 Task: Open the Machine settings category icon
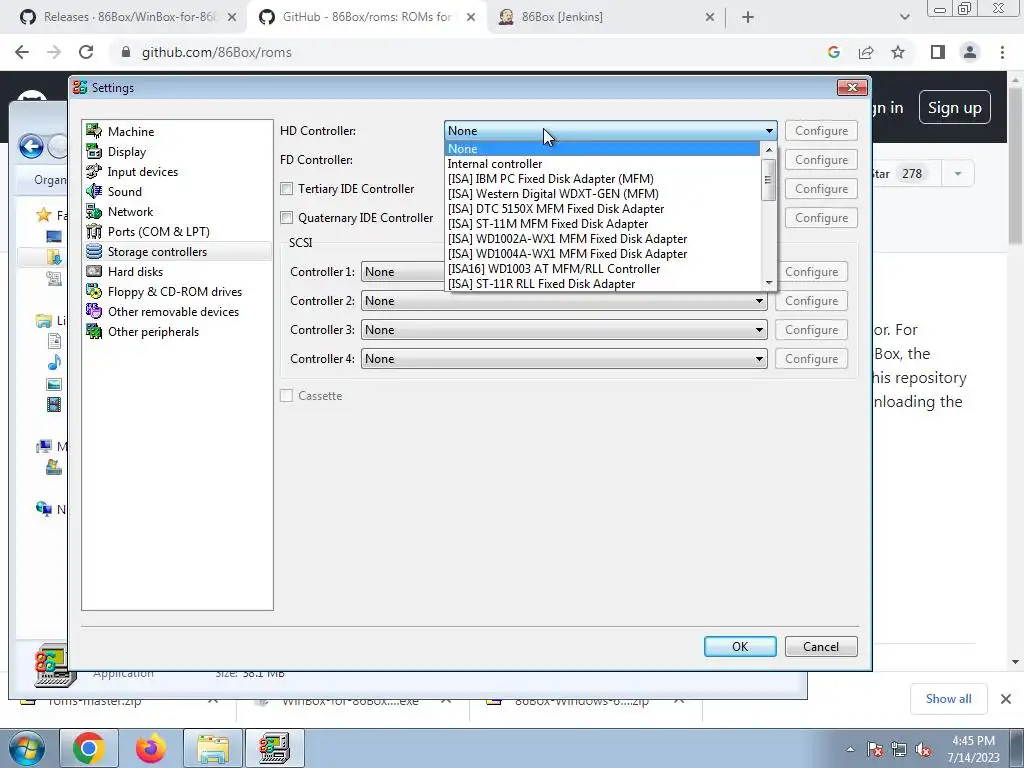94,131
